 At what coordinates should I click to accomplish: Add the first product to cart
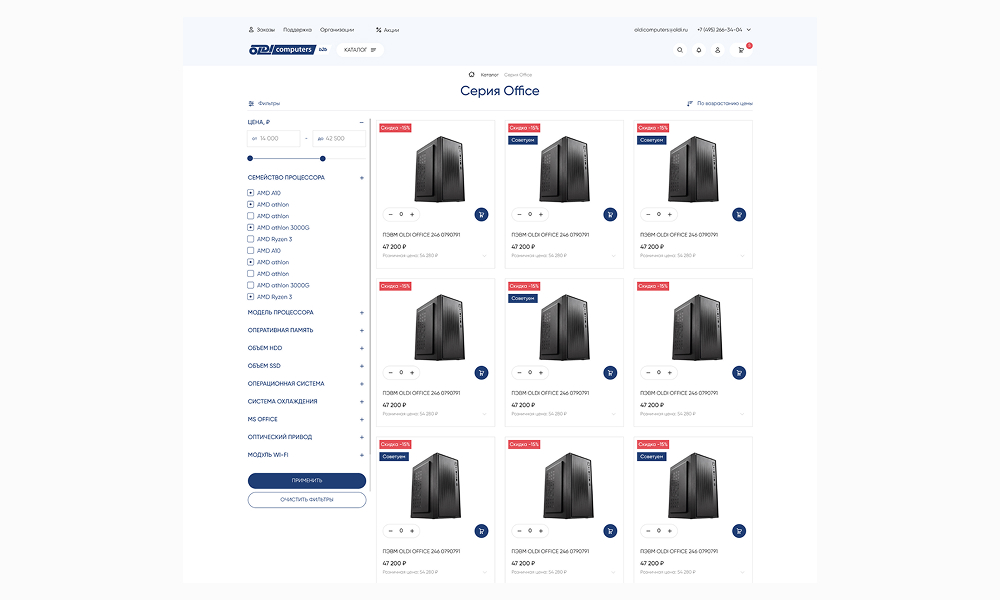[481, 214]
